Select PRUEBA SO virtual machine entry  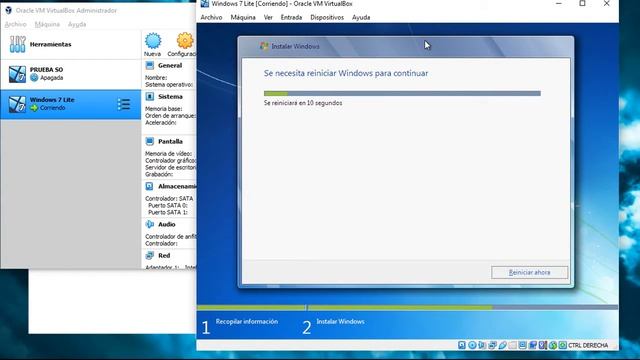(x=71, y=74)
